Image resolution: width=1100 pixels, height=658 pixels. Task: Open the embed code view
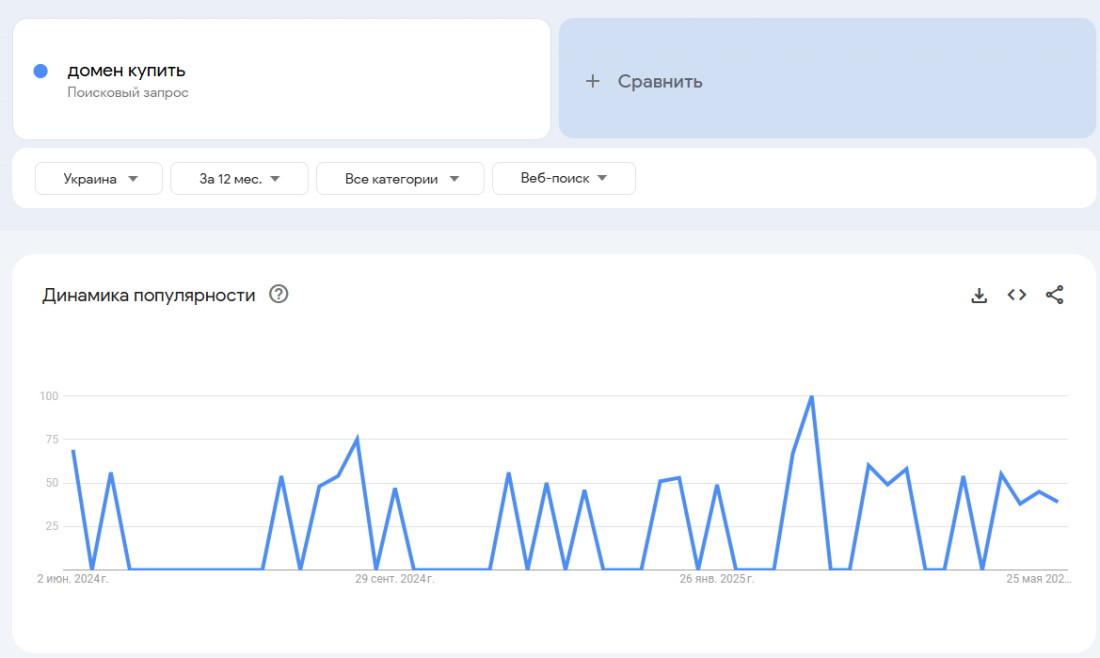coord(1017,294)
